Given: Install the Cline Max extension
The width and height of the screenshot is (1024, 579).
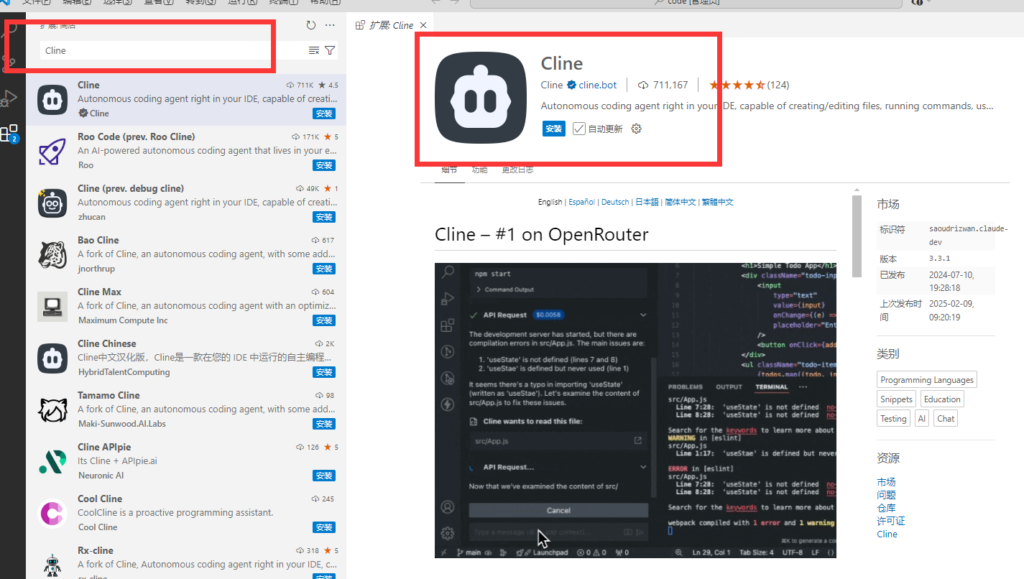Looking at the screenshot, I should point(324,321).
